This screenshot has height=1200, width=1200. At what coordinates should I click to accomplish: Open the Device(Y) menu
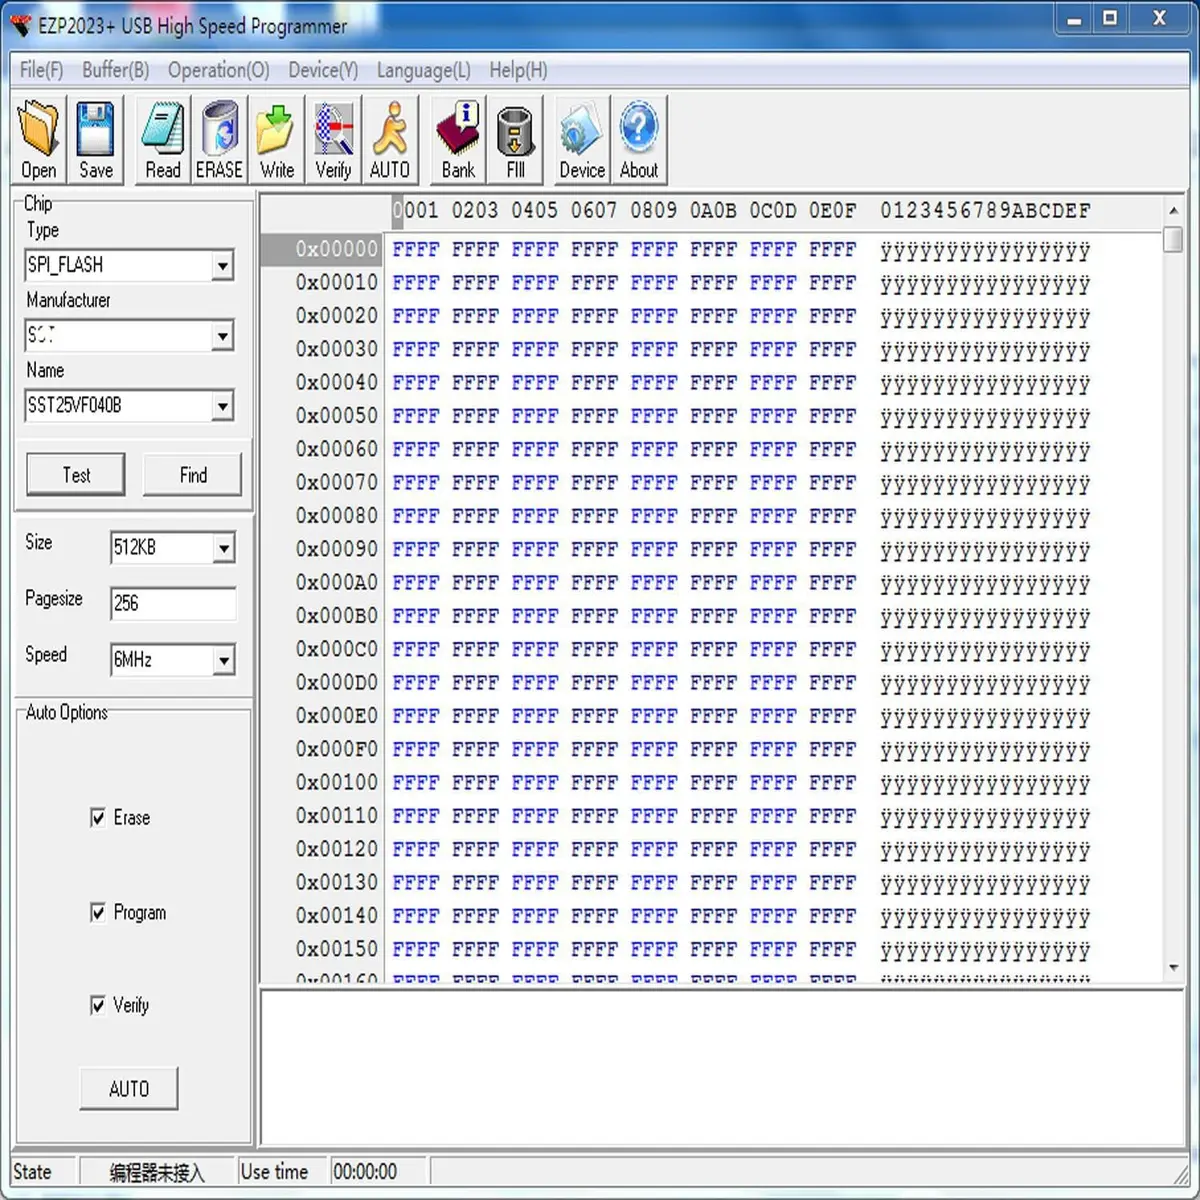click(323, 70)
